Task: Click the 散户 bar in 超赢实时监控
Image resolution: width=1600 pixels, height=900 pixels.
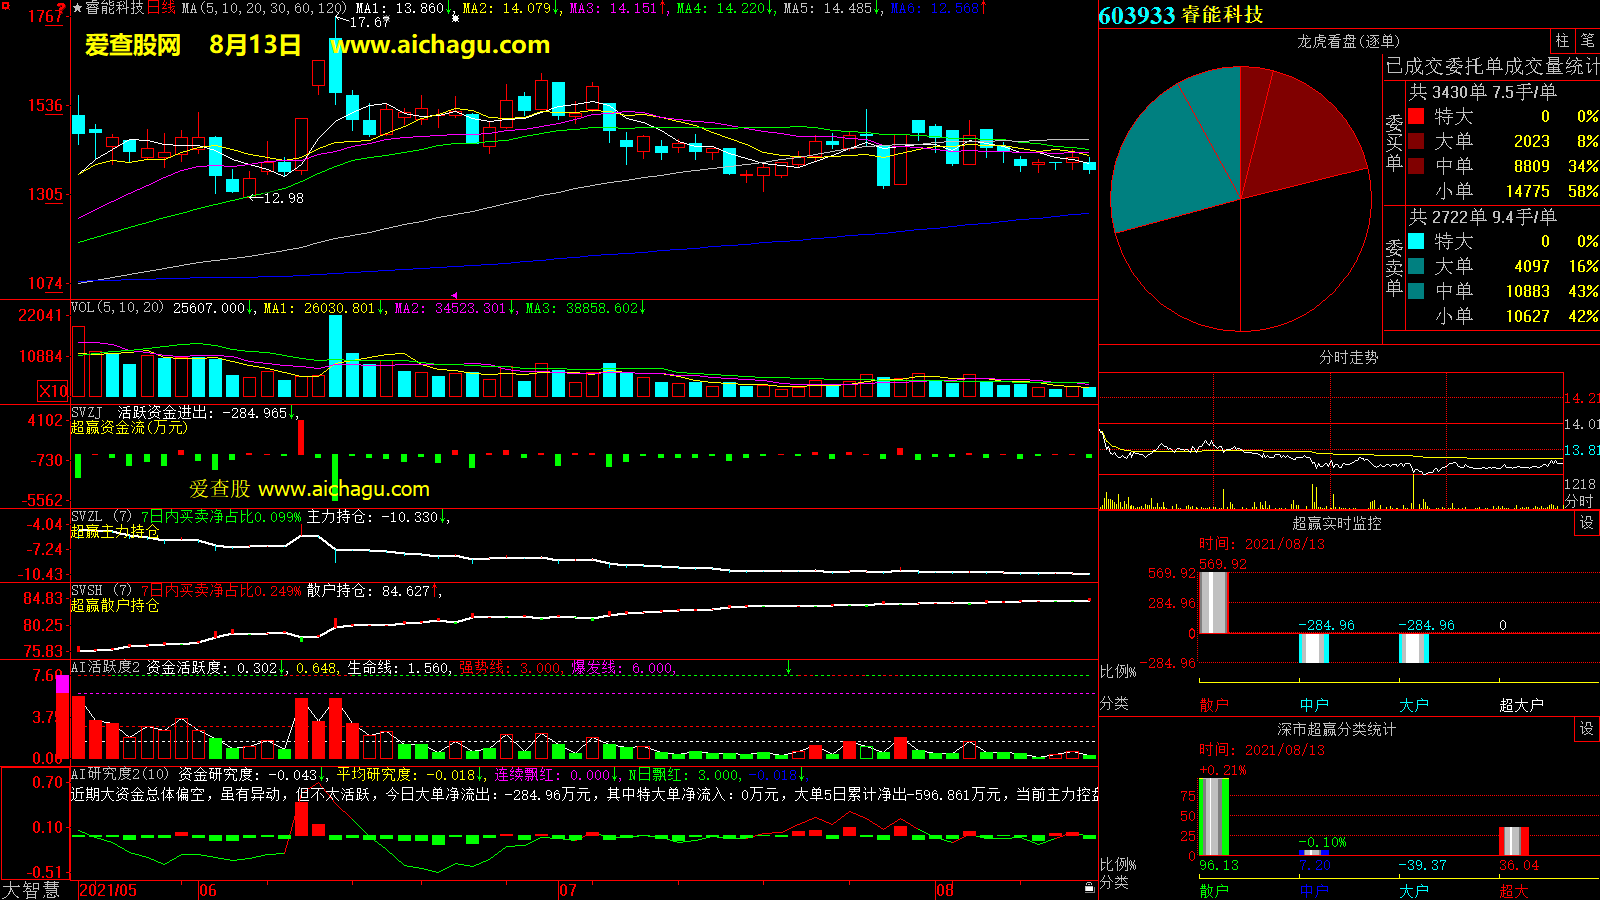Action: tap(1213, 602)
